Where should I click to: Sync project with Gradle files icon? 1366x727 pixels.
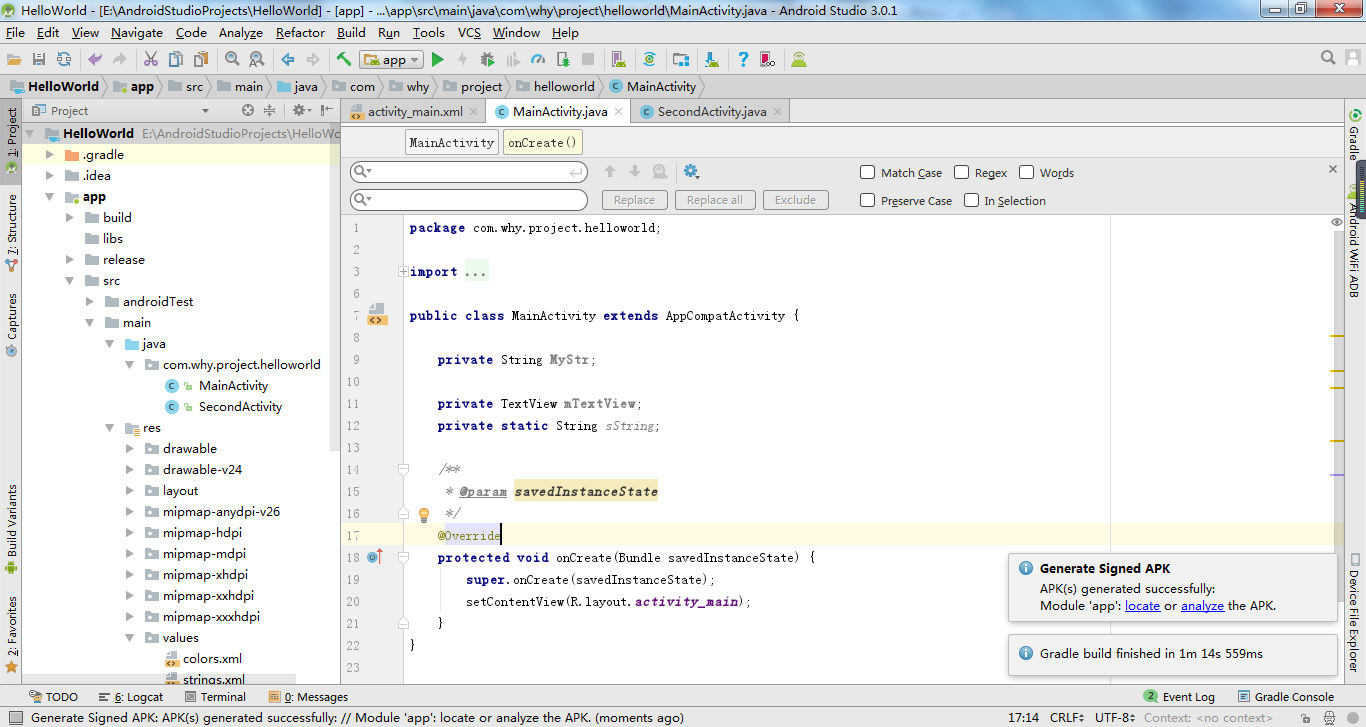650,60
